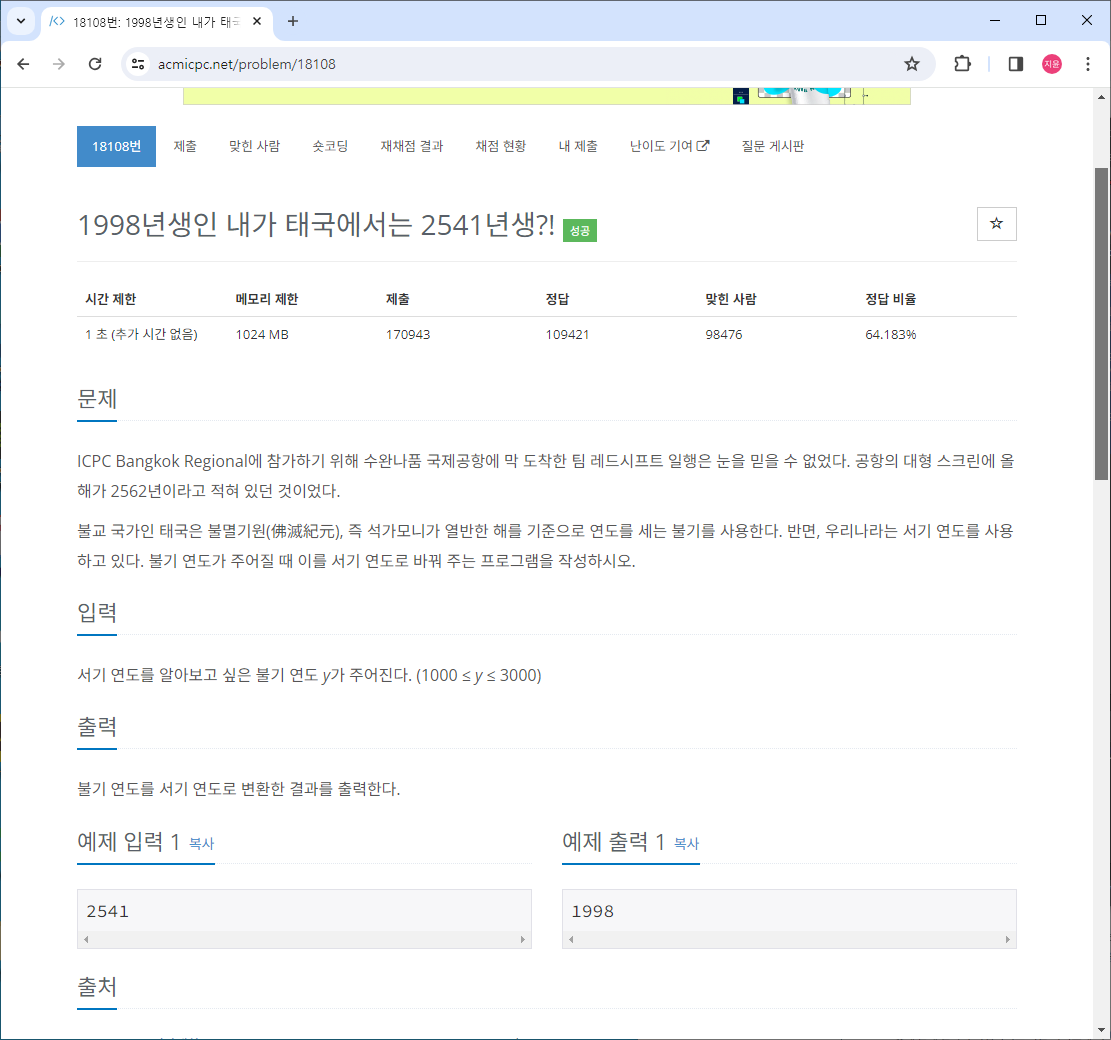
Task: Click the site info icon in the address bar
Action: (136, 63)
